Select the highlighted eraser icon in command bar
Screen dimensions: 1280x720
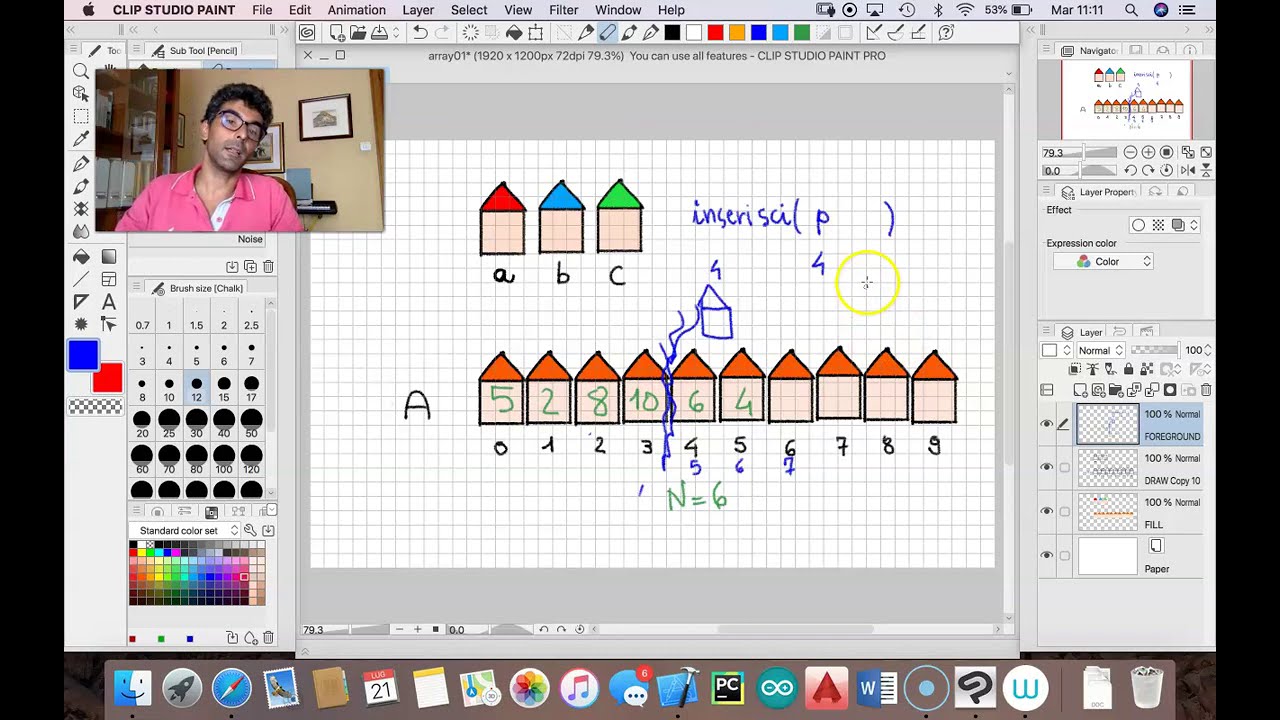click(607, 32)
